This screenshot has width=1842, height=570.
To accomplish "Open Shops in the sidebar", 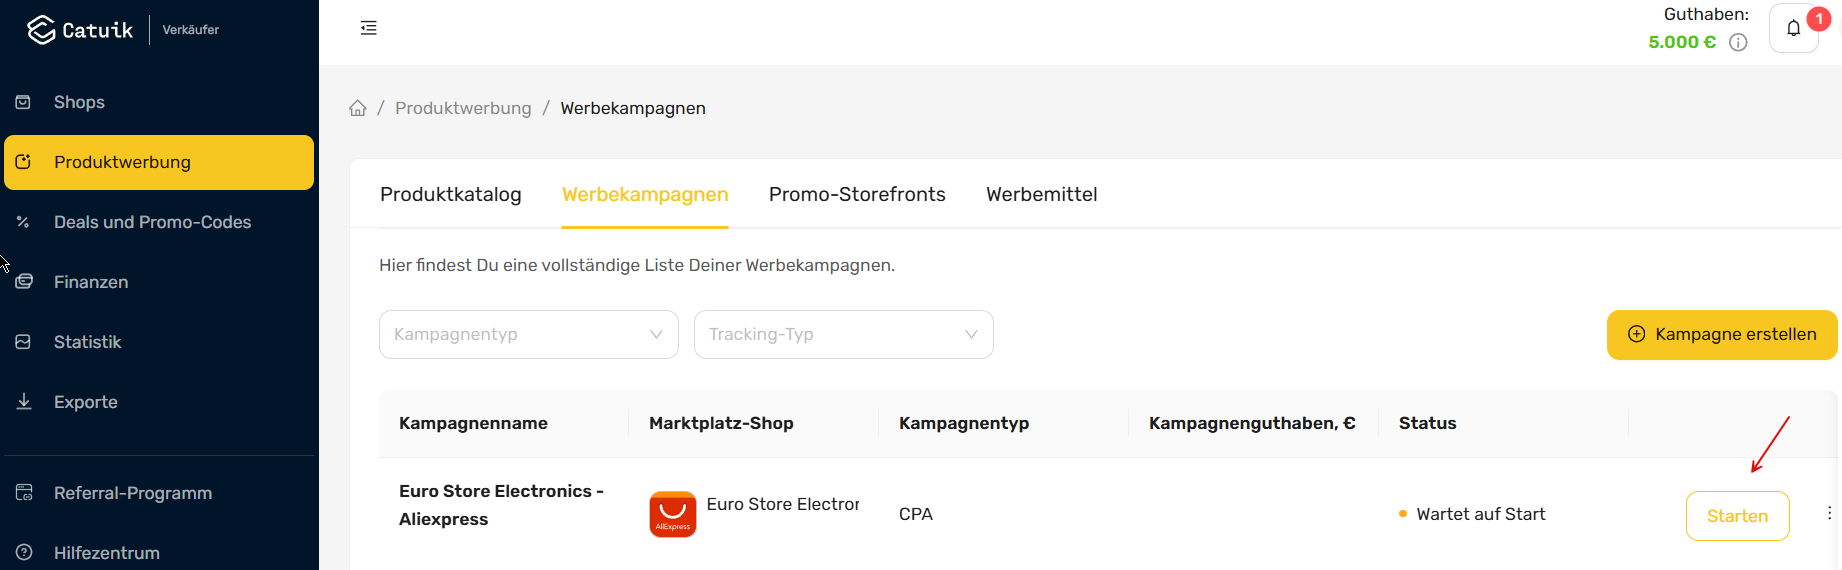I will click(79, 102).
